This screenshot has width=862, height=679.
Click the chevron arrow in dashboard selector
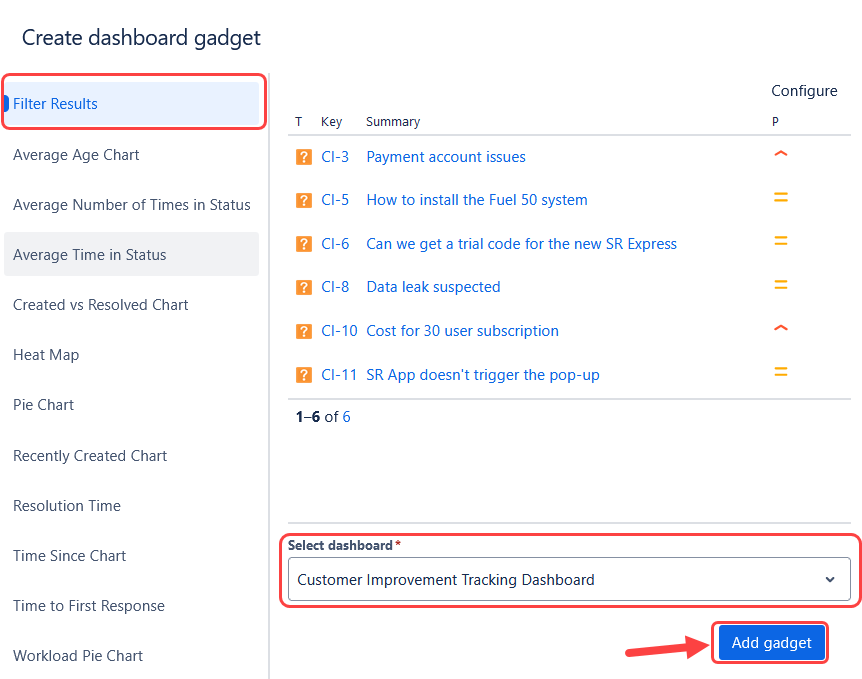point(830,579)
